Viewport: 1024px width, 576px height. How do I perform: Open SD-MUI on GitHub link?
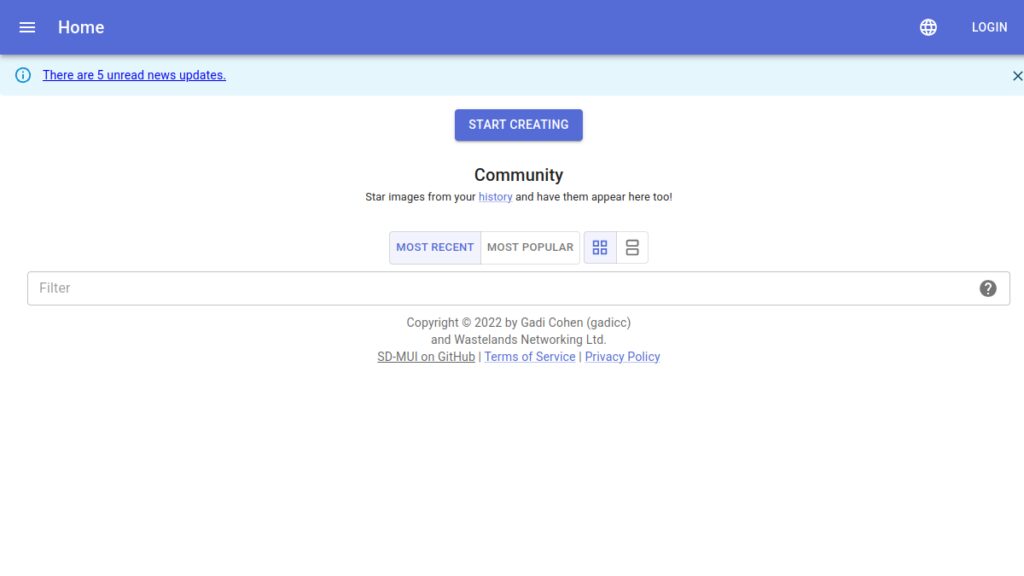click(426, 357)
